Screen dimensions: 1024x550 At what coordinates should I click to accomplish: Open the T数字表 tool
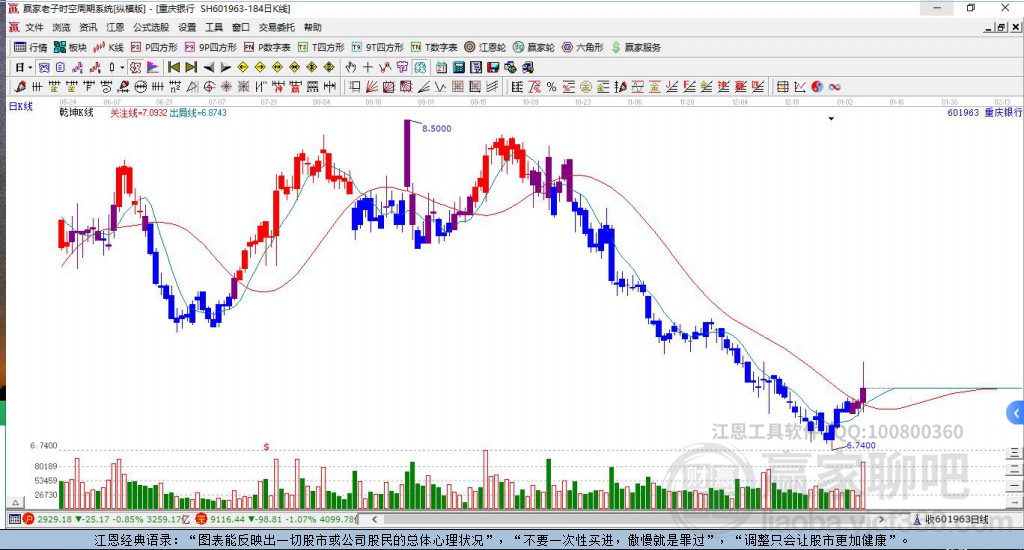tap(434, 47)
